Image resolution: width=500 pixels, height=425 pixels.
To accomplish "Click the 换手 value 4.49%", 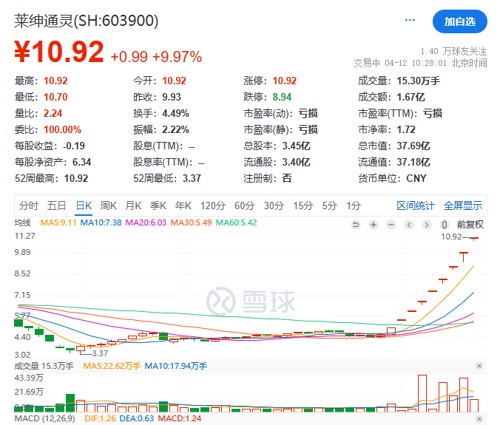I will pos(176,113).
